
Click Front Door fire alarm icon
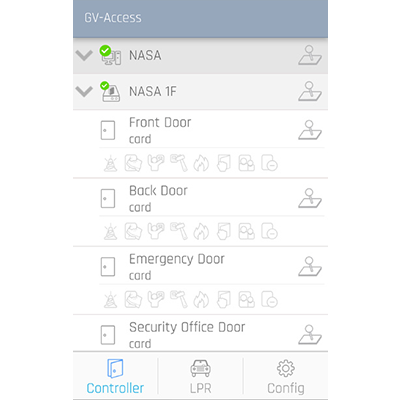pyautogui.click(x=201, y=164)
